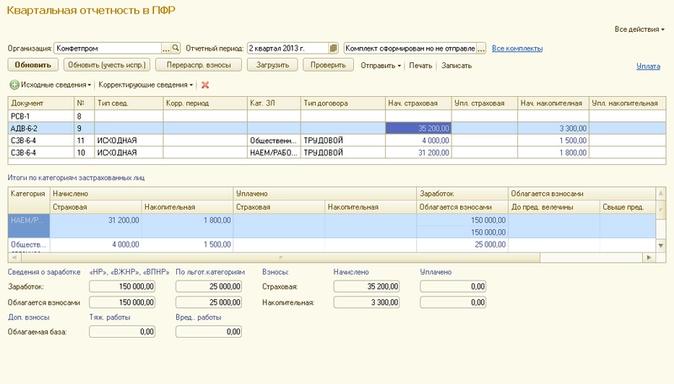
Task: Click the Записать command
Action: point(456,66)
